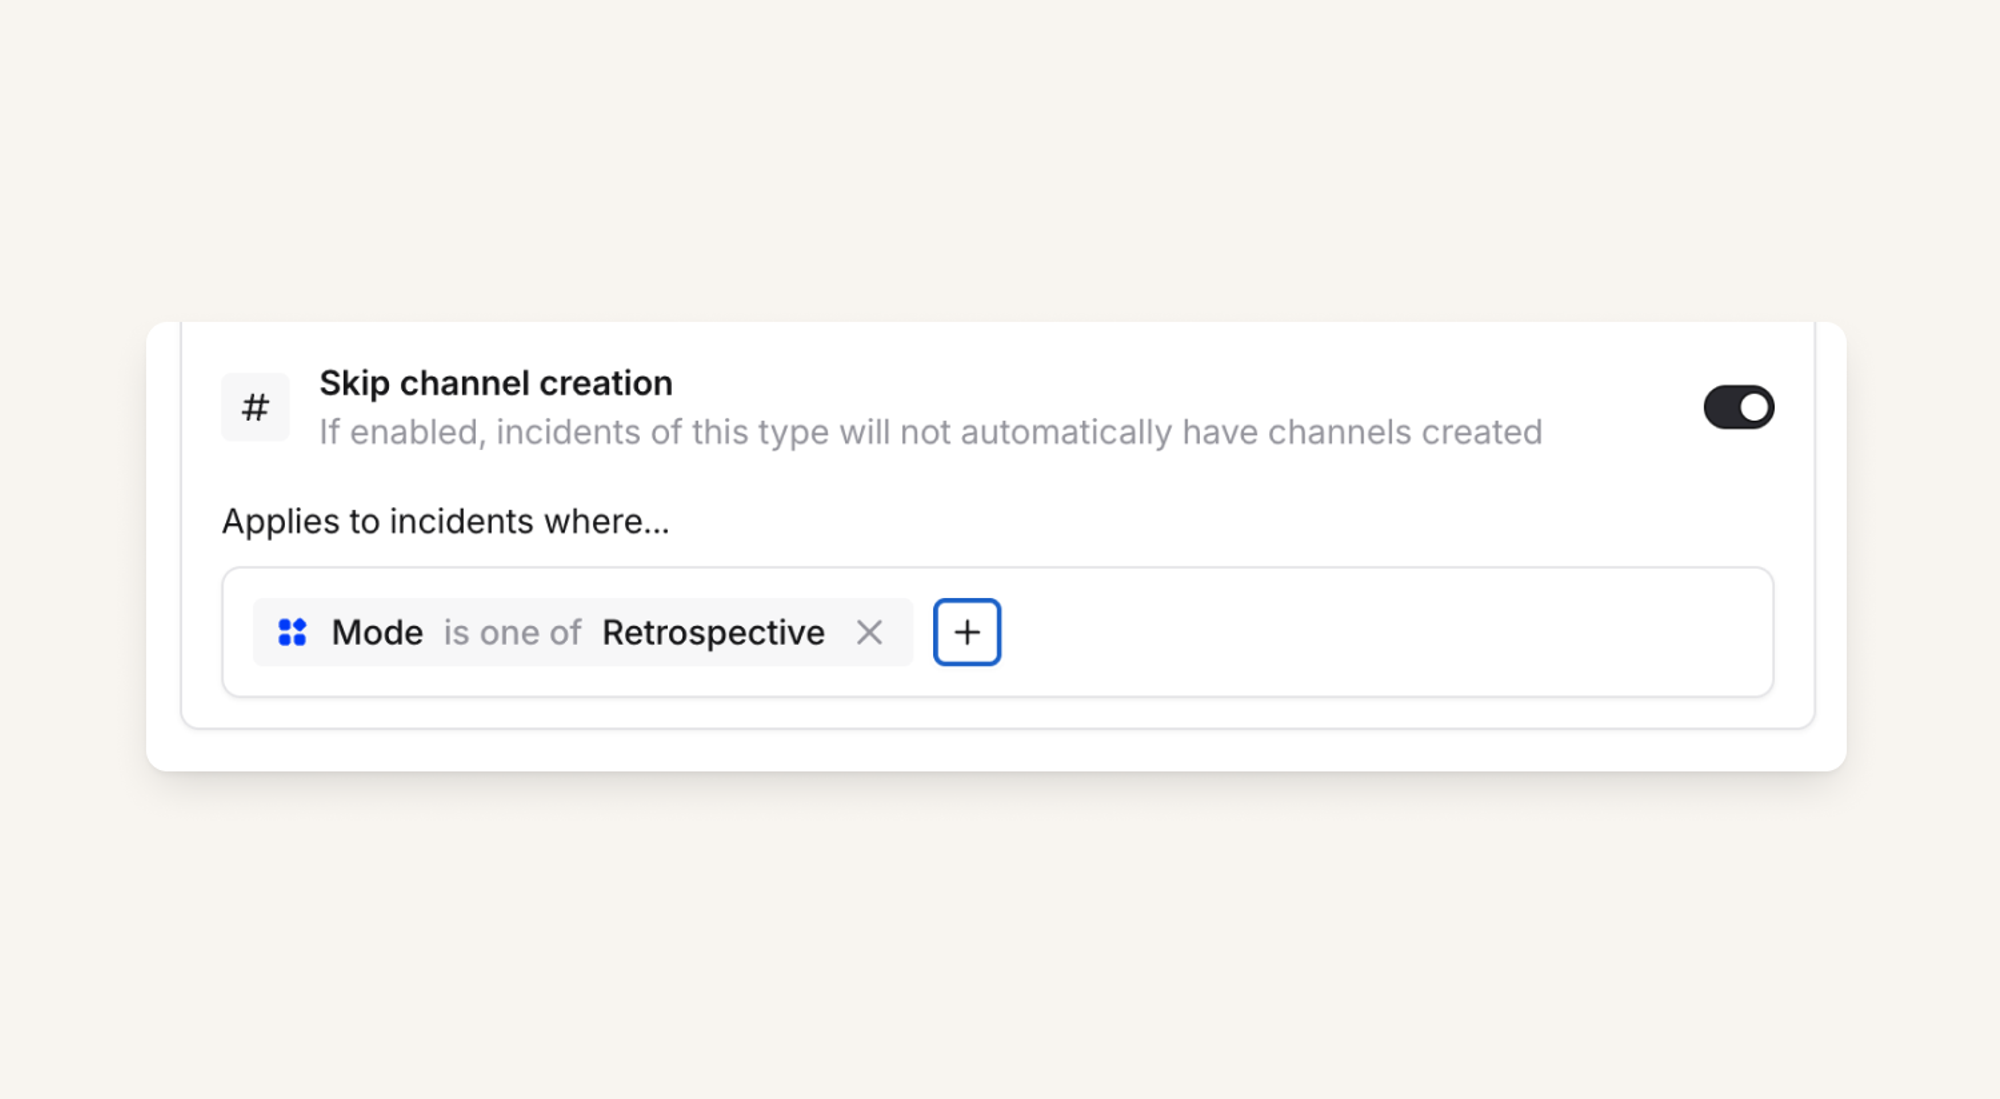This screenshot has width=2000, height=1099.
Task: Select the word 'channels' in description
Action: coord(1340,432)
